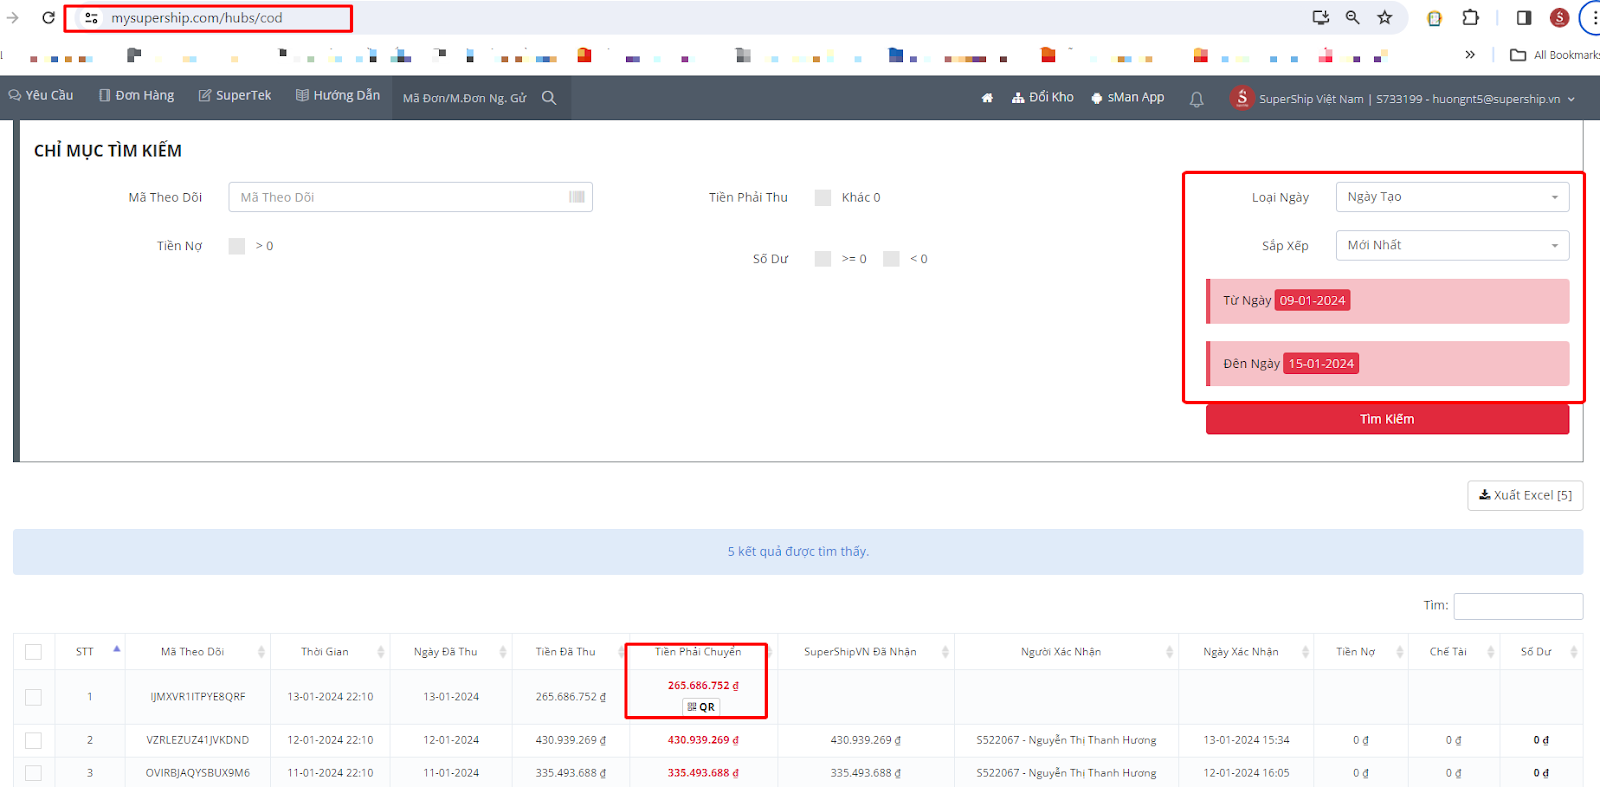Screen dimensions: 1600x787
Task: Reload the page with the refresh icon
Action: [x=48, y=18]
